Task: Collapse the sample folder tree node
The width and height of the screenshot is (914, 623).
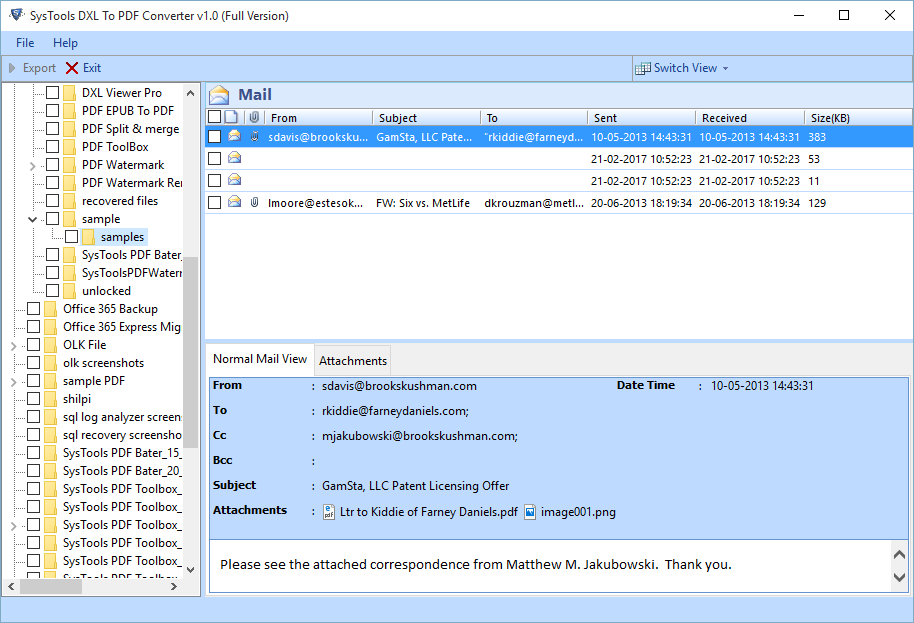Action: [x=31, y=219]
